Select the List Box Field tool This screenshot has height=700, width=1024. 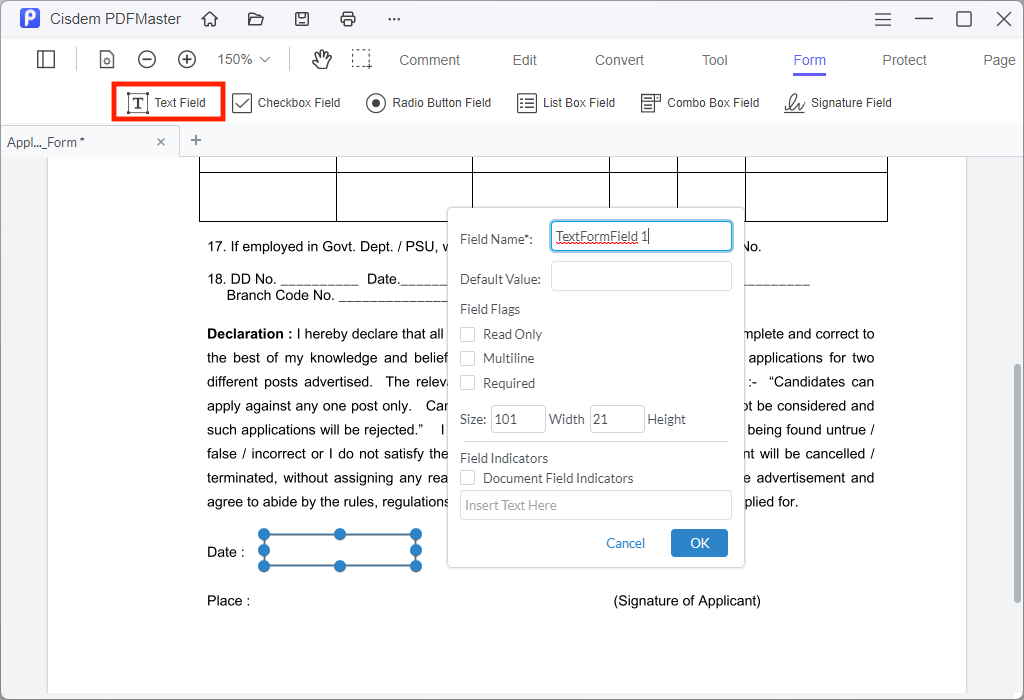pyautogui.click(x=566, y=102)
